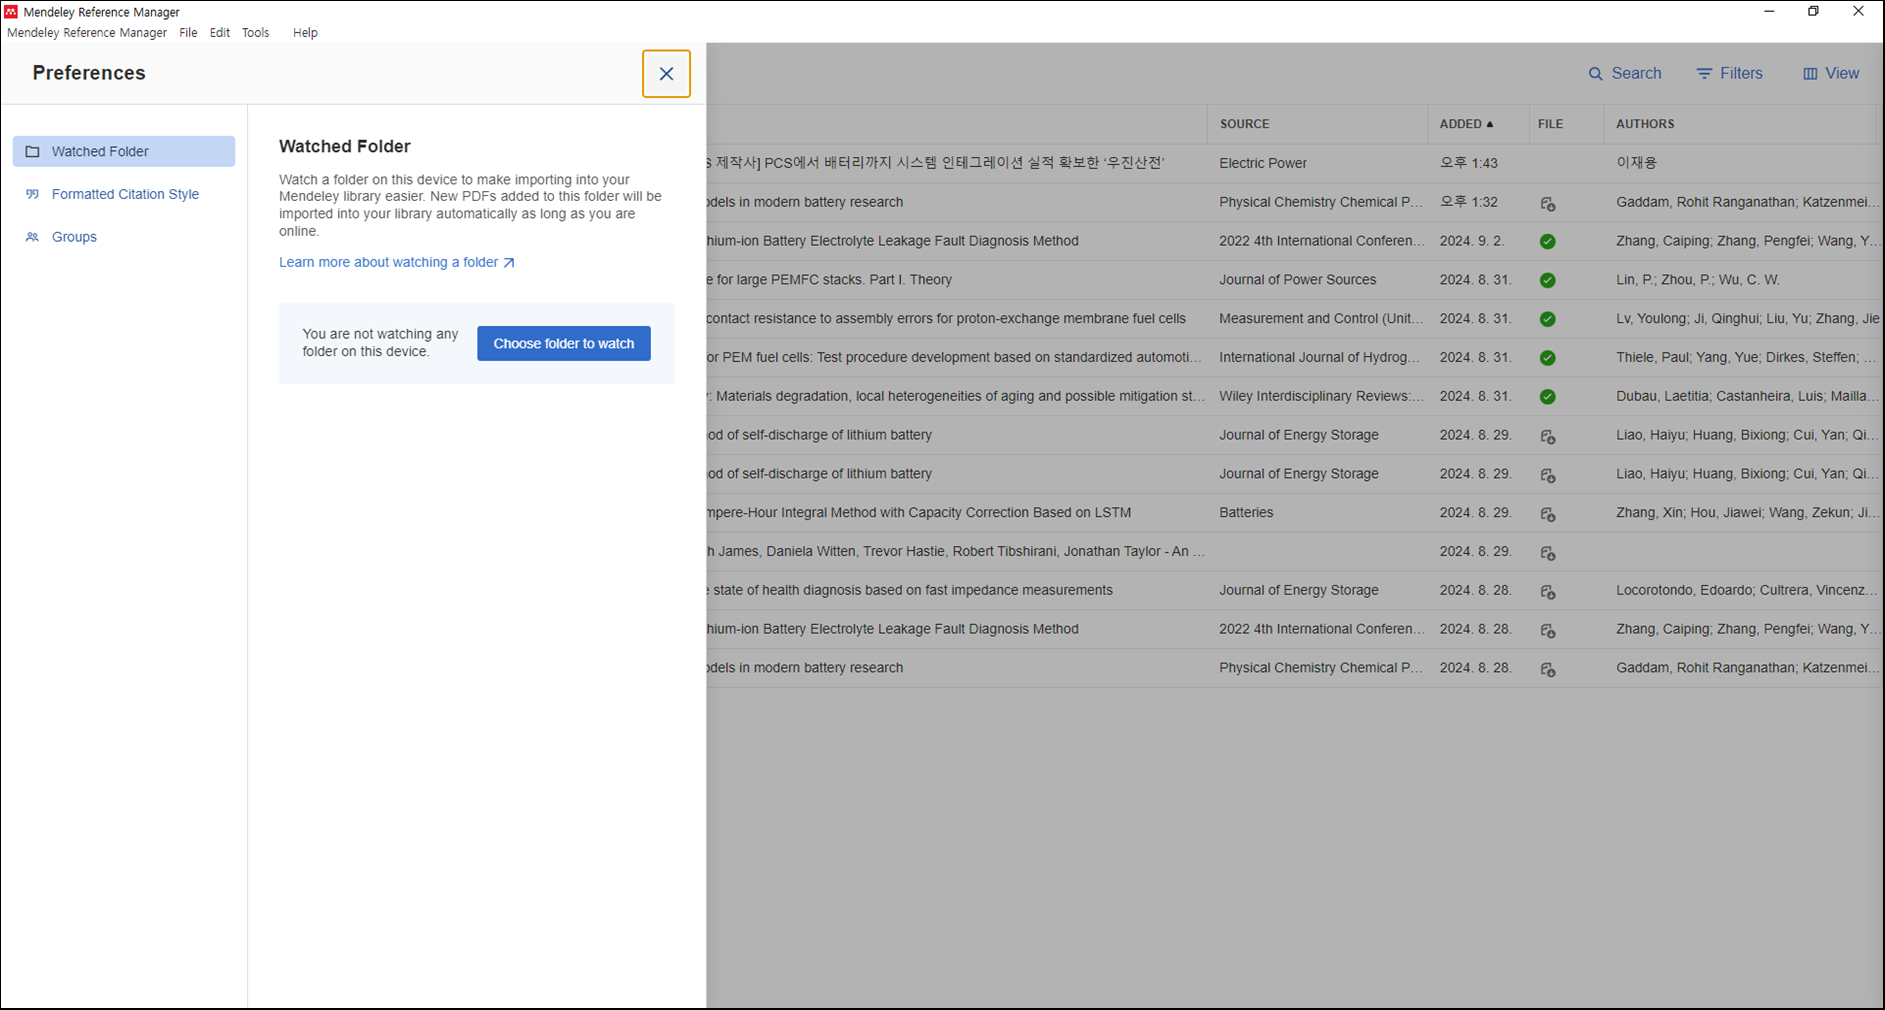
Task: Click the add-file icon for Gaddam row added 오후 1:32
Action: pyautogui.click(x=1548, y=204)
